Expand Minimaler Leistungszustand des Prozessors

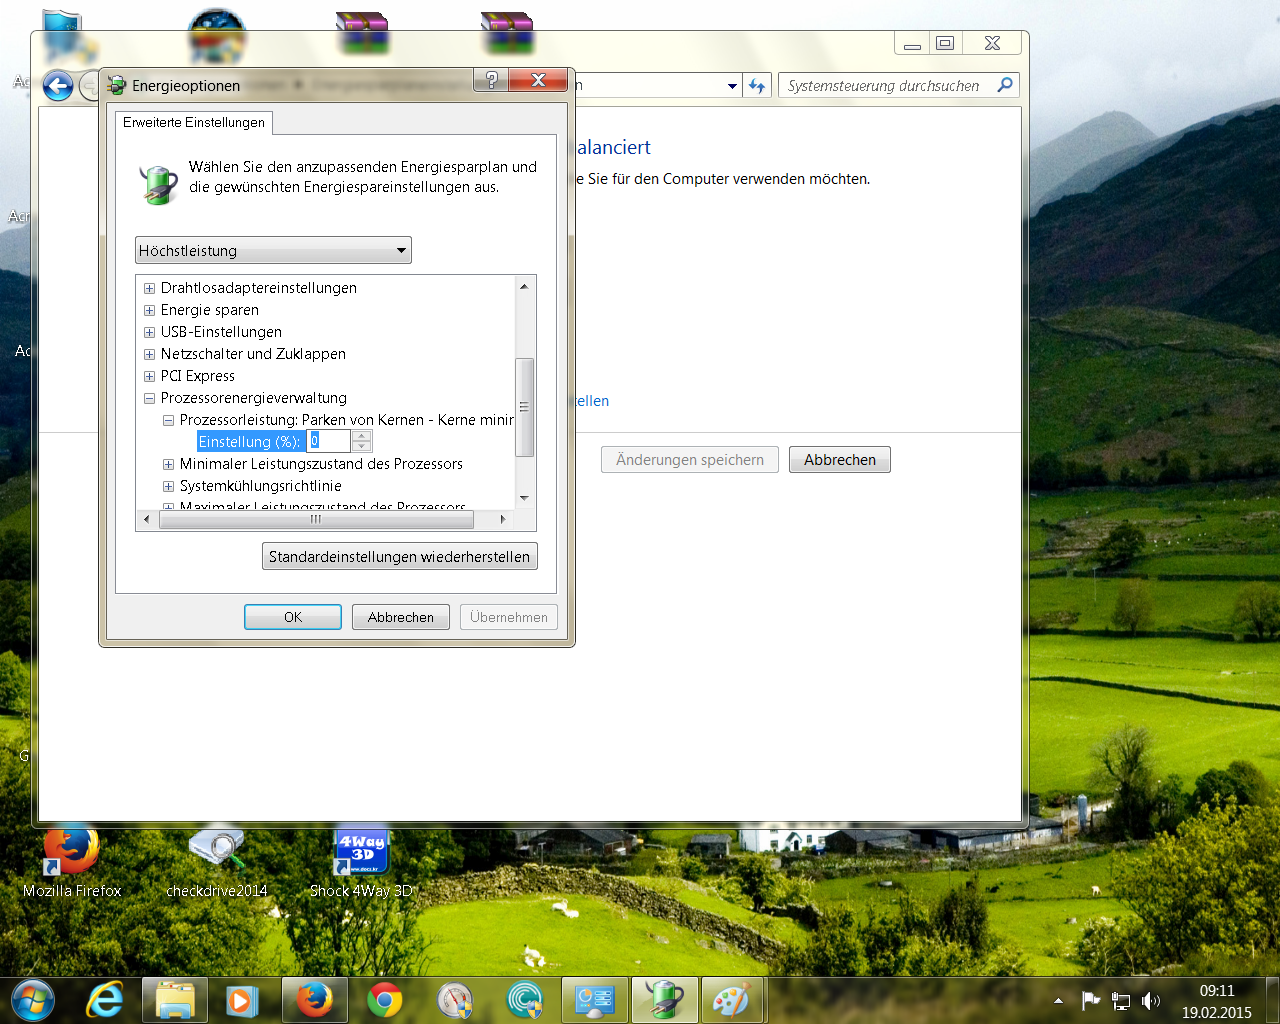tap(168, 464)
